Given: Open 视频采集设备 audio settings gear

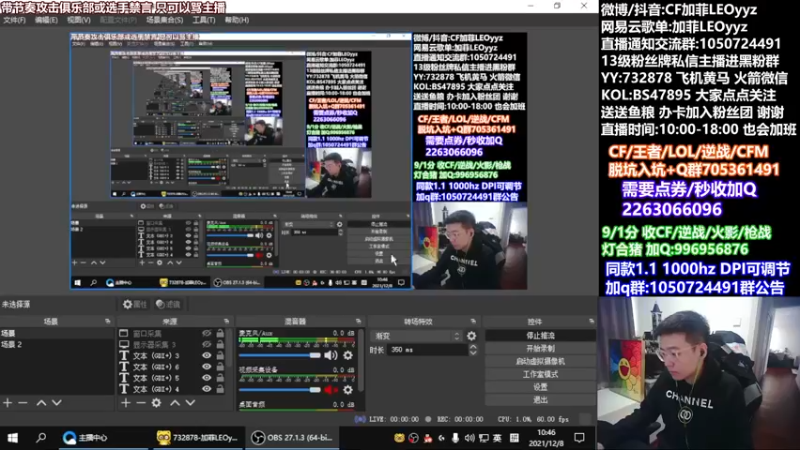Looking at the screenshot, I should [348, 390].
